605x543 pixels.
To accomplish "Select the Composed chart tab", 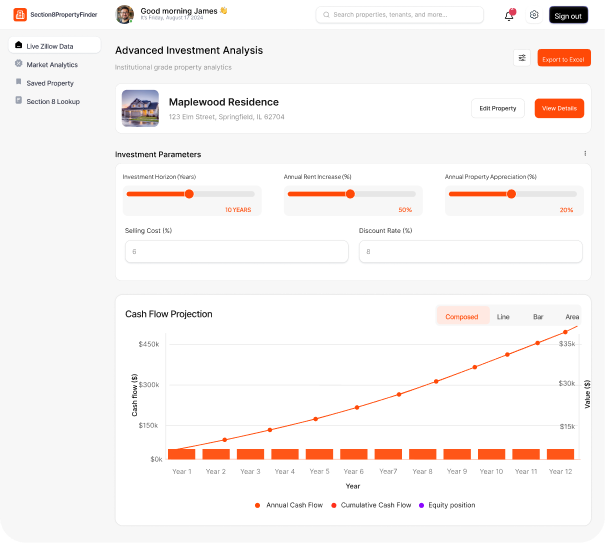I will pyautogui.click(x=462, y=317).
